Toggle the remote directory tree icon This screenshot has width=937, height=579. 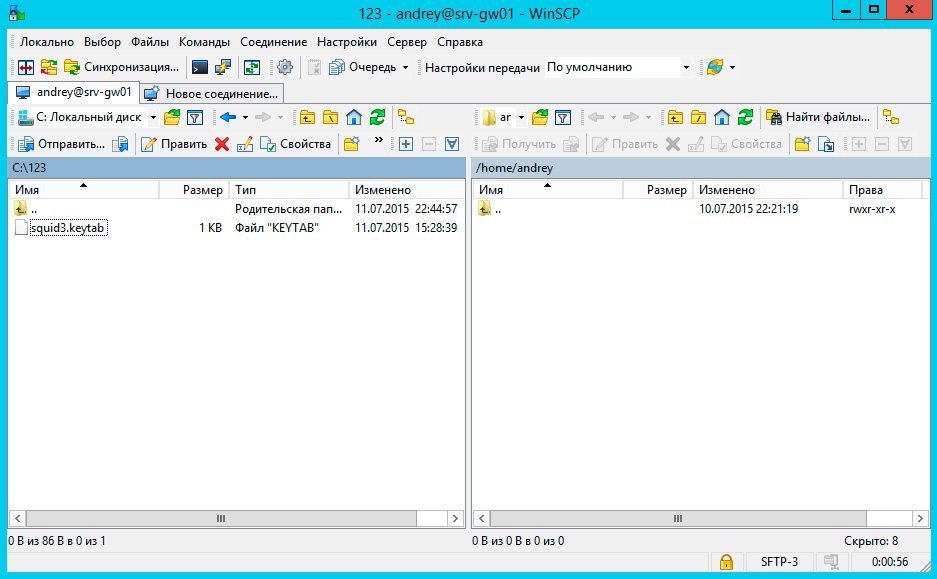891,118
